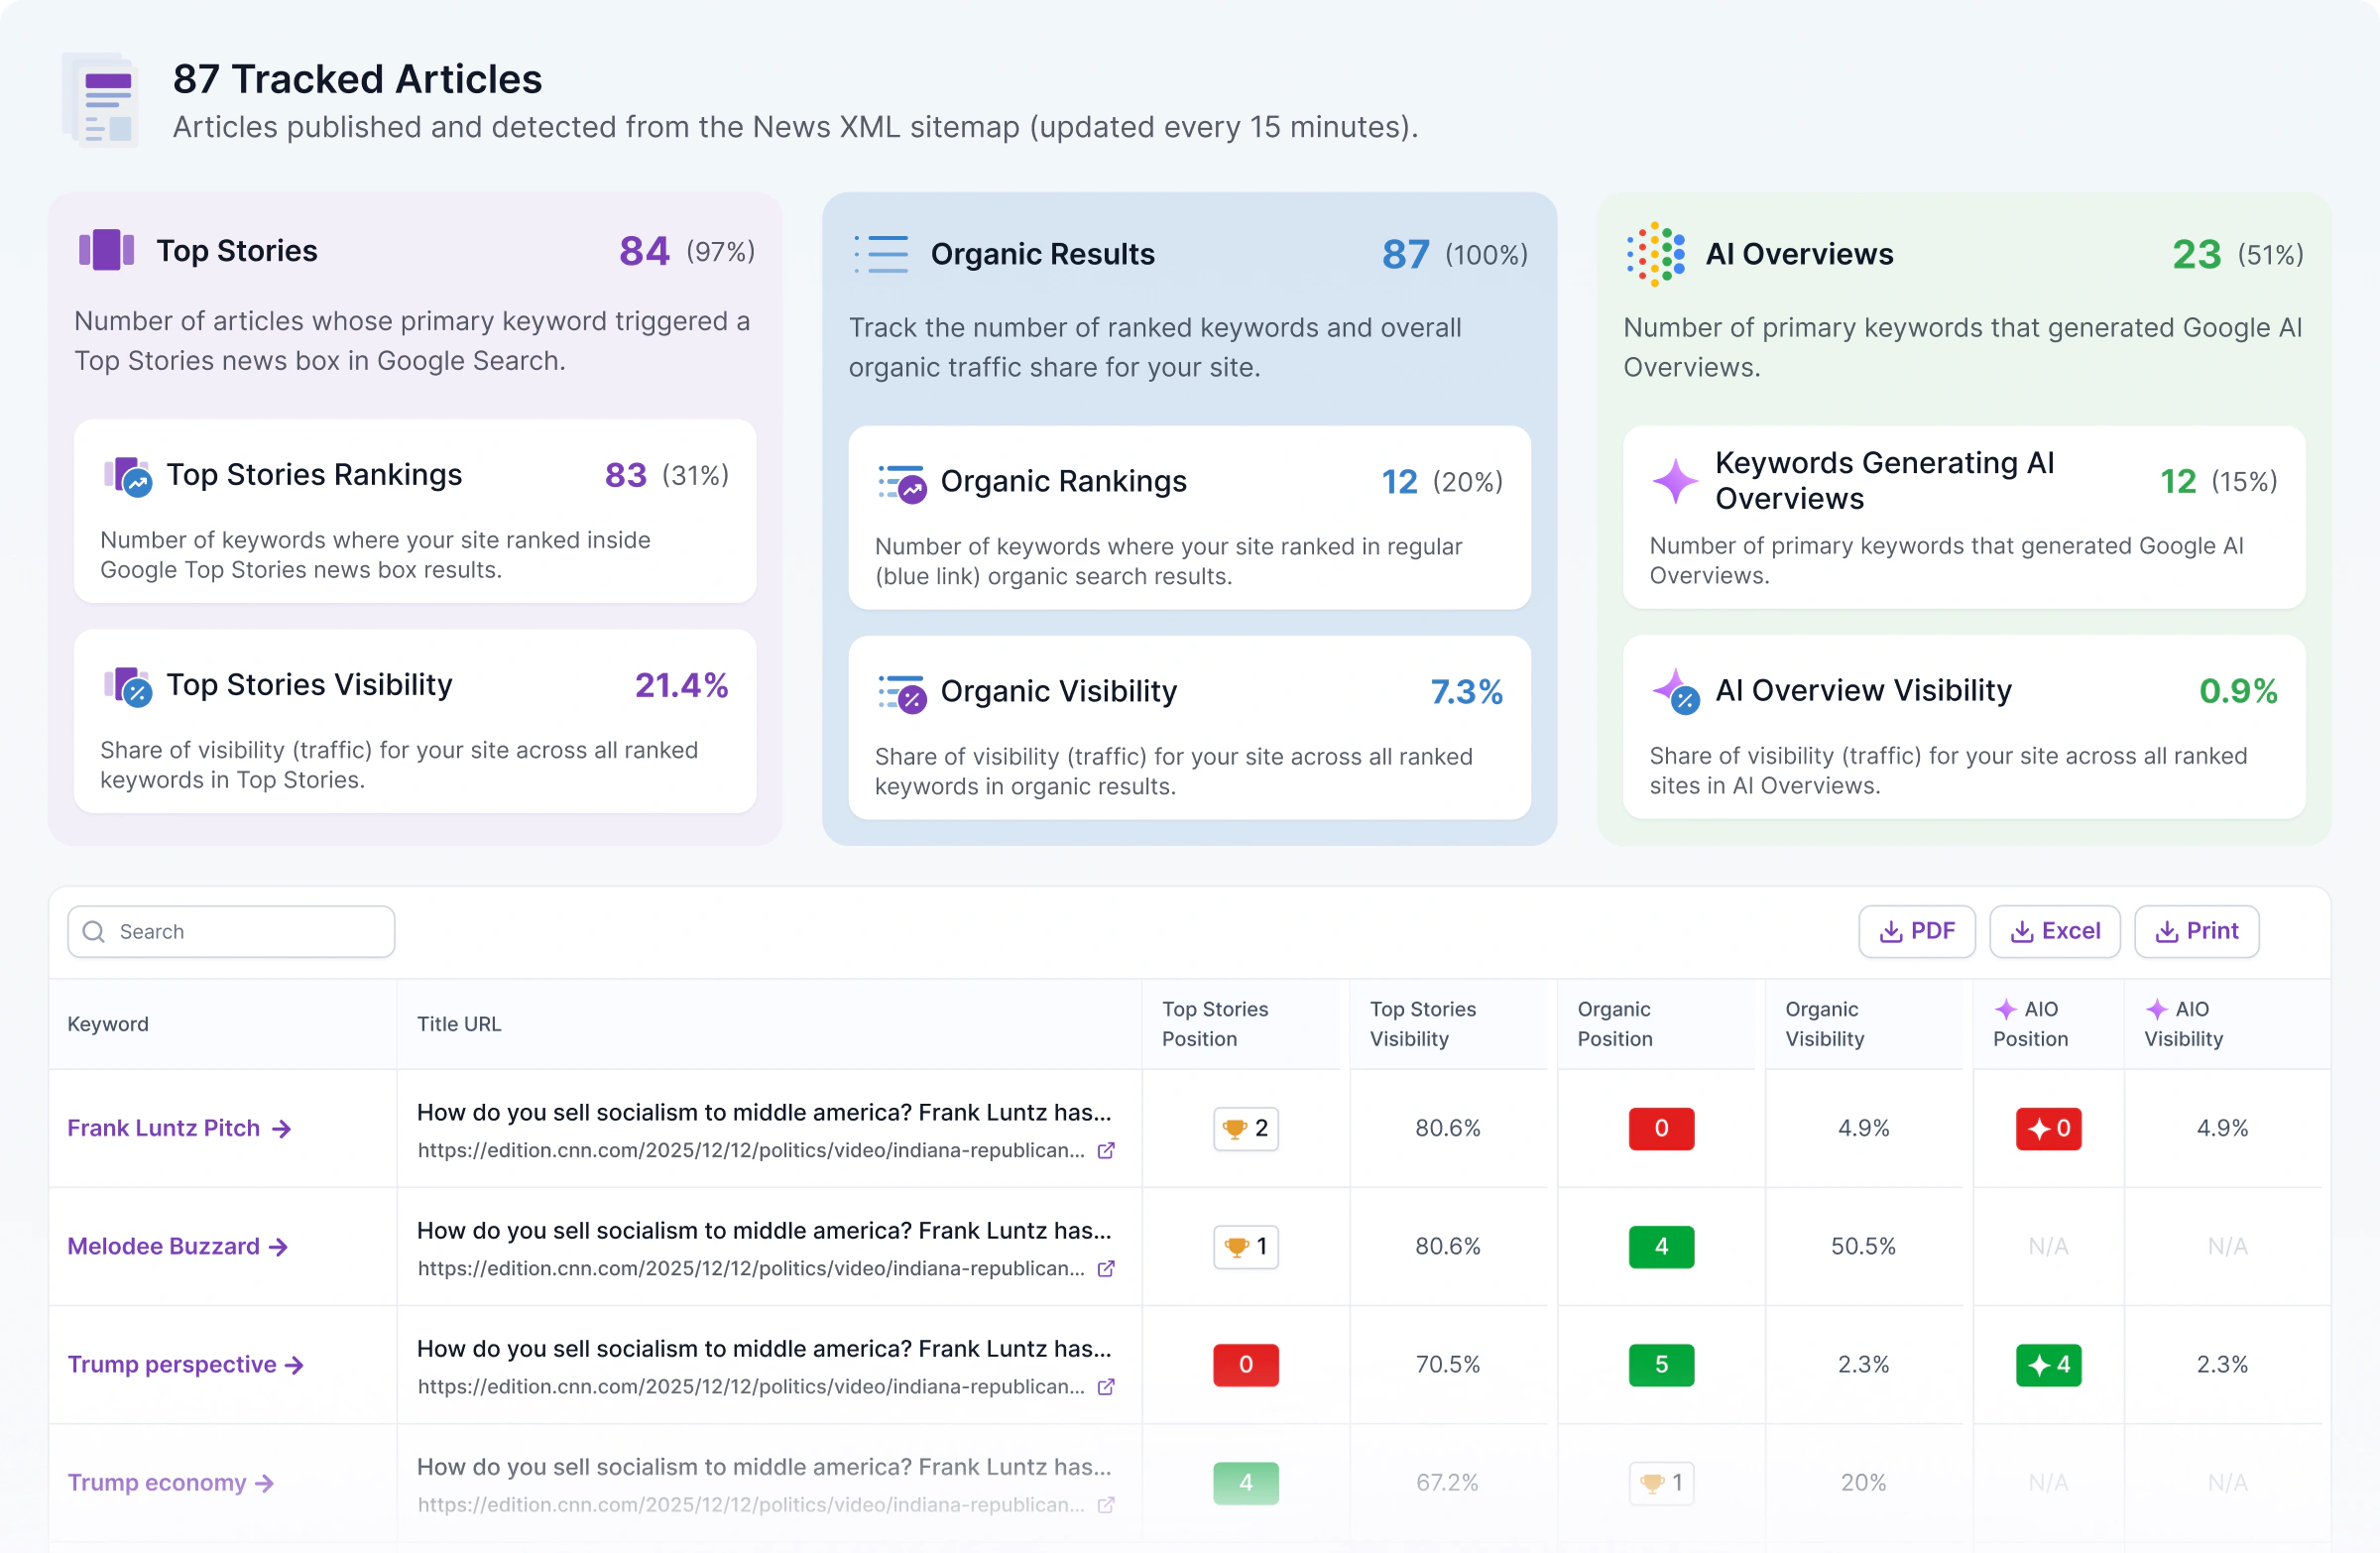Click green AIO position 4 badge, Trump perspective row
This screenshot has height=1553, width=2380.
coord(2048,1364)
